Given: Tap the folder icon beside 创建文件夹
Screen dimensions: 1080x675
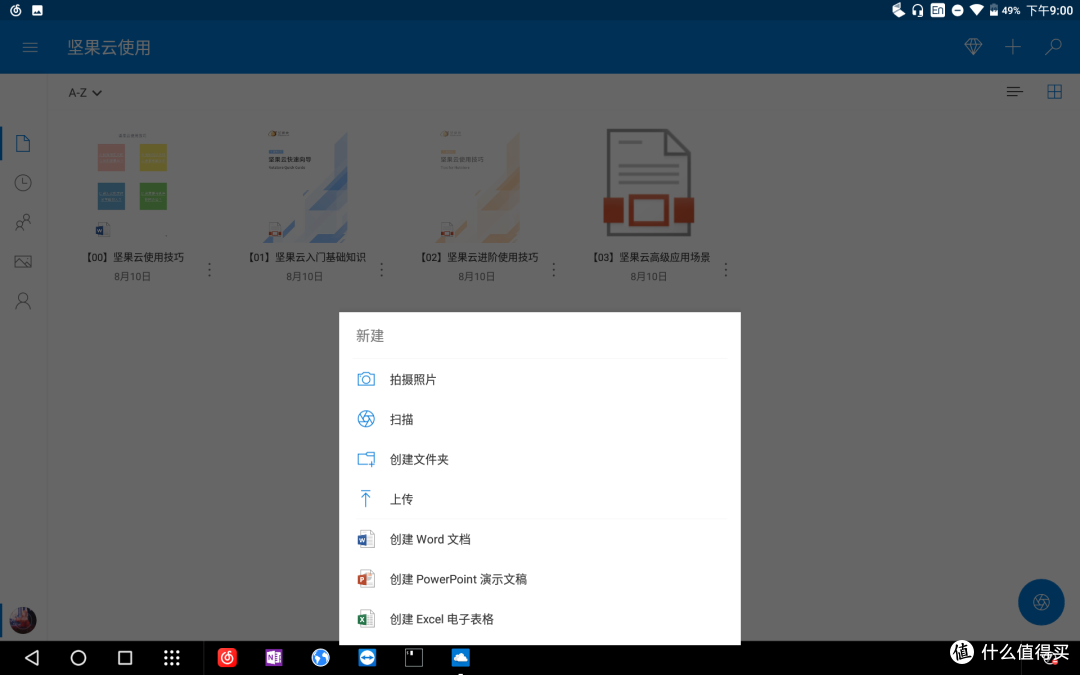Looking at the screenshot, I should click(366, 459).
